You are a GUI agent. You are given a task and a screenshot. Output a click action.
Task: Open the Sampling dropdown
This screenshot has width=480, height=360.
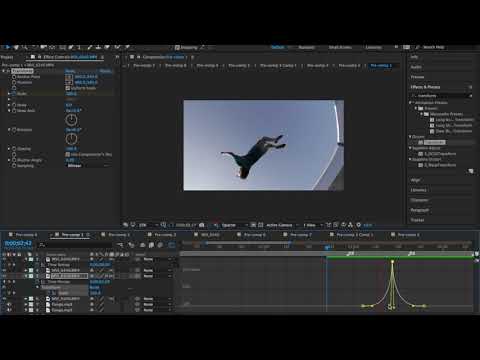[88, 166]
